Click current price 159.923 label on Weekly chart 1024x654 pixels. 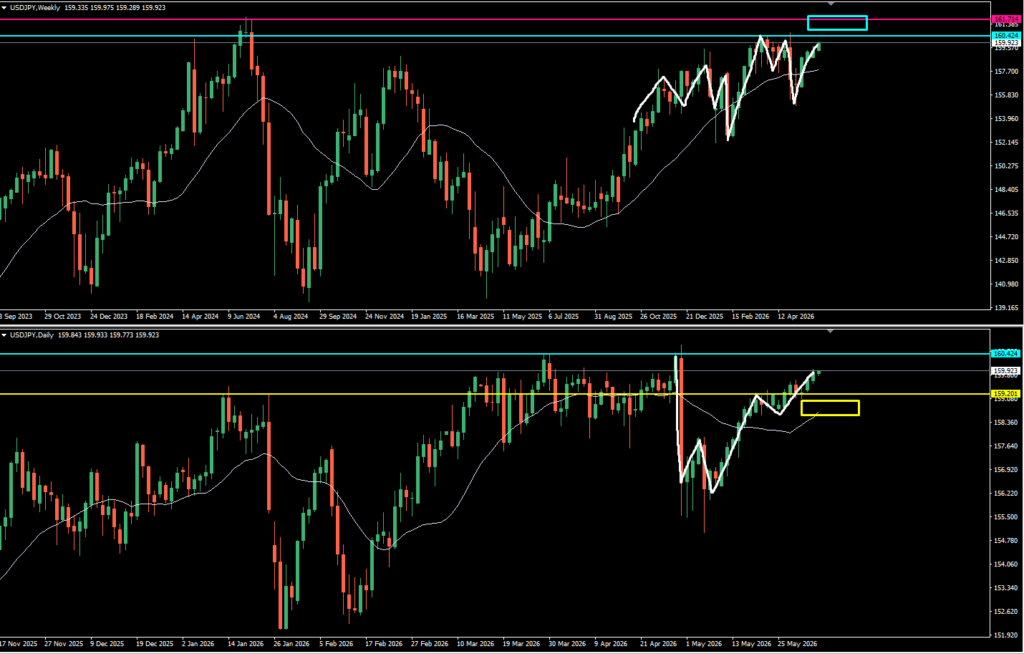tap(1007, 43)
